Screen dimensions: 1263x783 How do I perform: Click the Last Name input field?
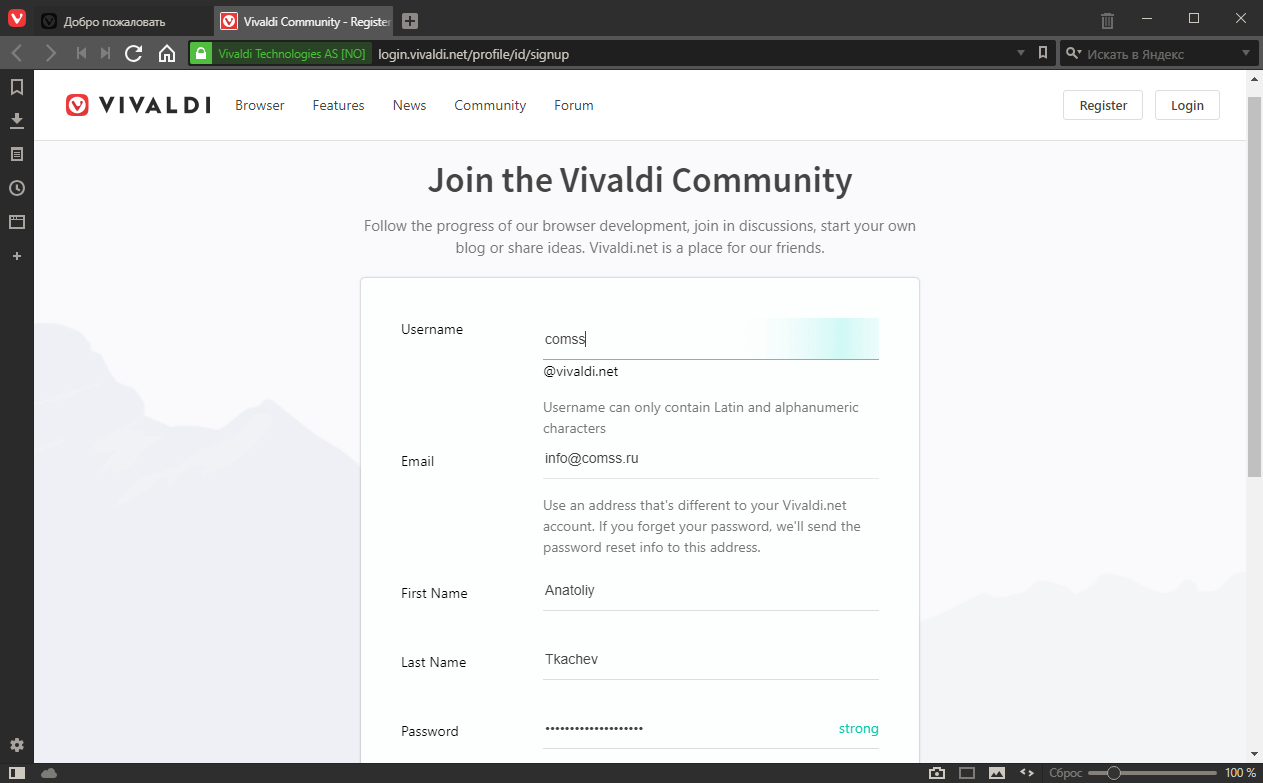pyautogui.click(x=711, y=660)
